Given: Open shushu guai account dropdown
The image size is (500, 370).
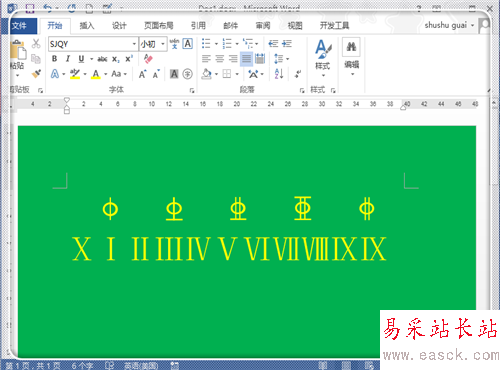Looking at the screenshot, I should [472, 25].
